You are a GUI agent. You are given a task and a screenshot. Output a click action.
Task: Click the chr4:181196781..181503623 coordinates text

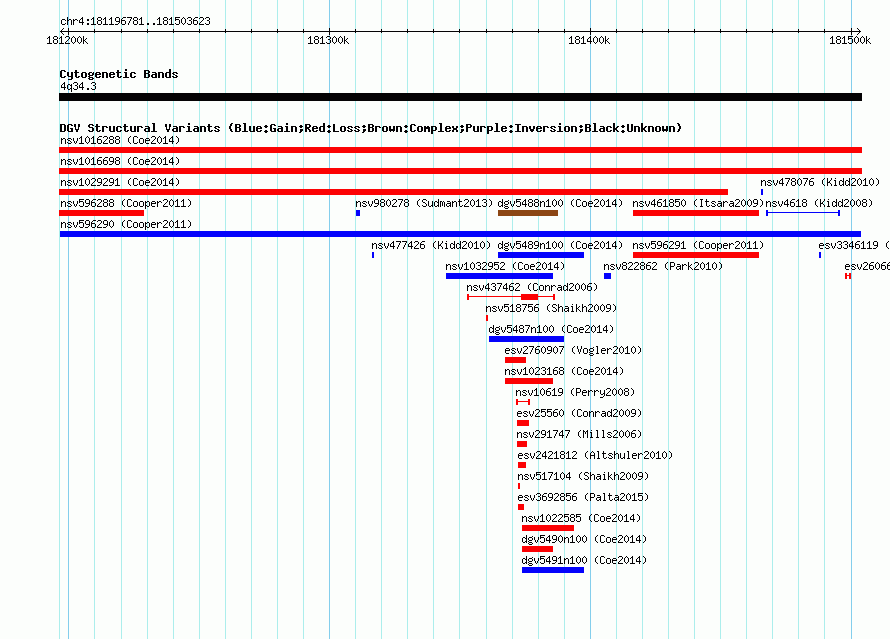tap(135, 22)
